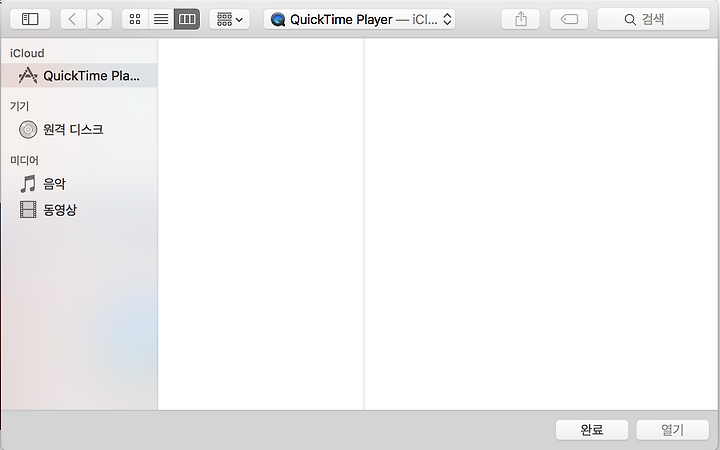
Task: Click the share button
Action: (521, 19)
